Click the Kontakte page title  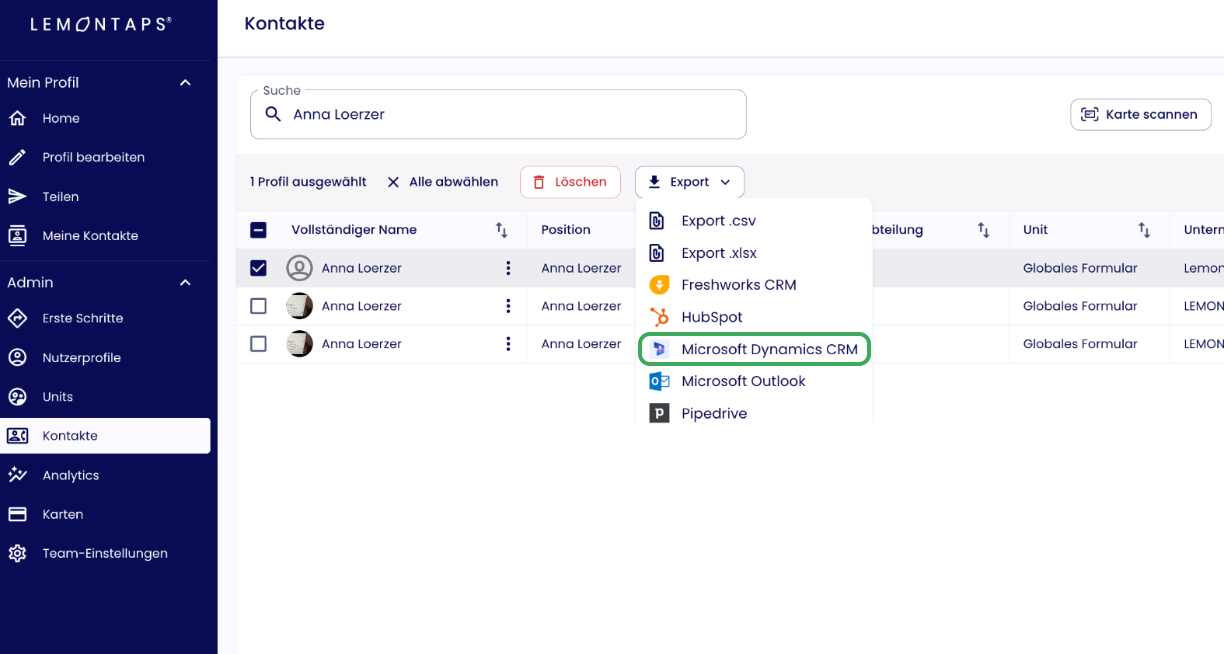click(x=284, y=23)
